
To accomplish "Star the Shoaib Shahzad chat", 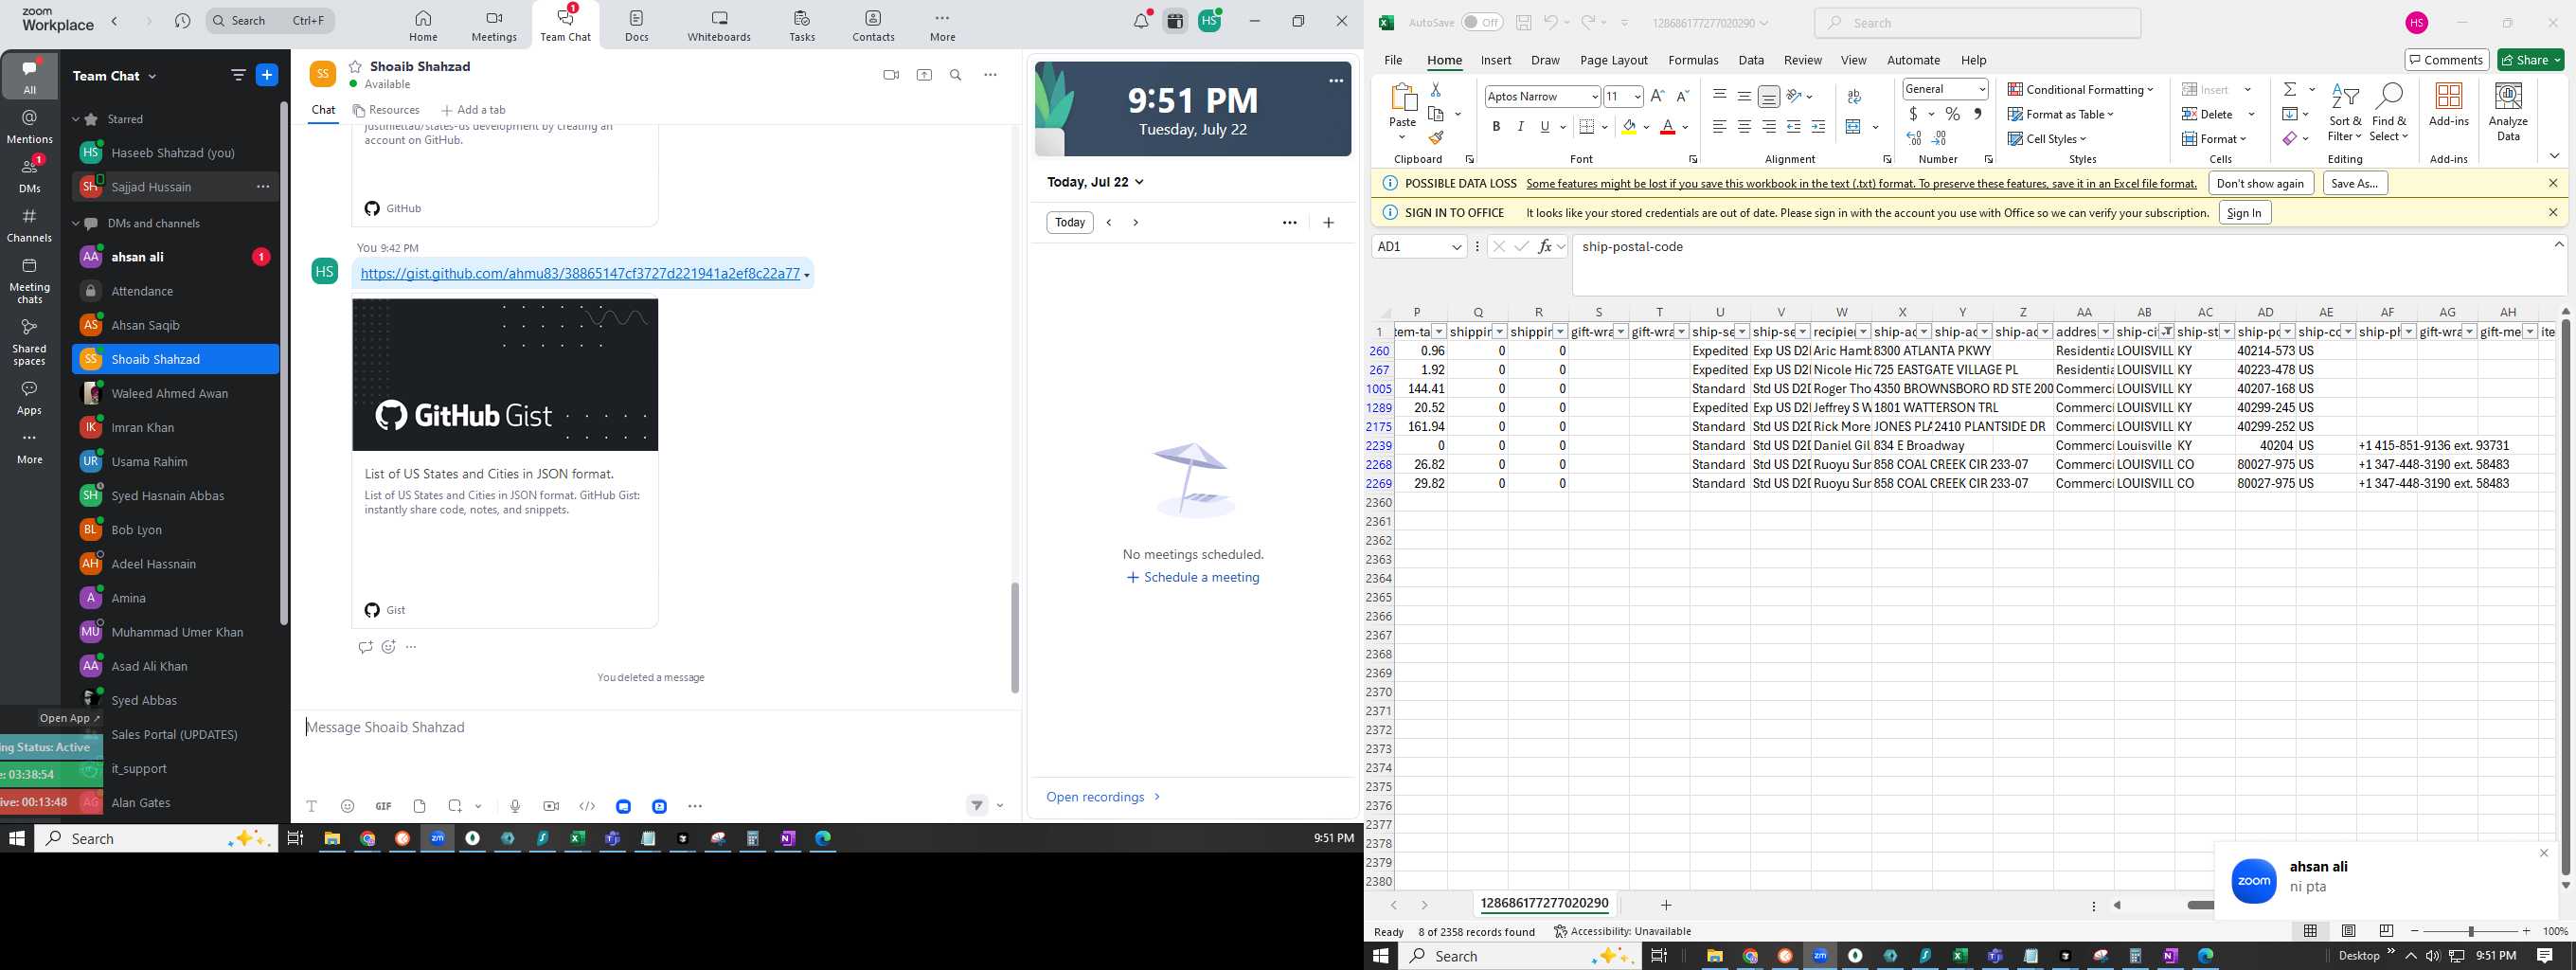I will click(355, 66).
